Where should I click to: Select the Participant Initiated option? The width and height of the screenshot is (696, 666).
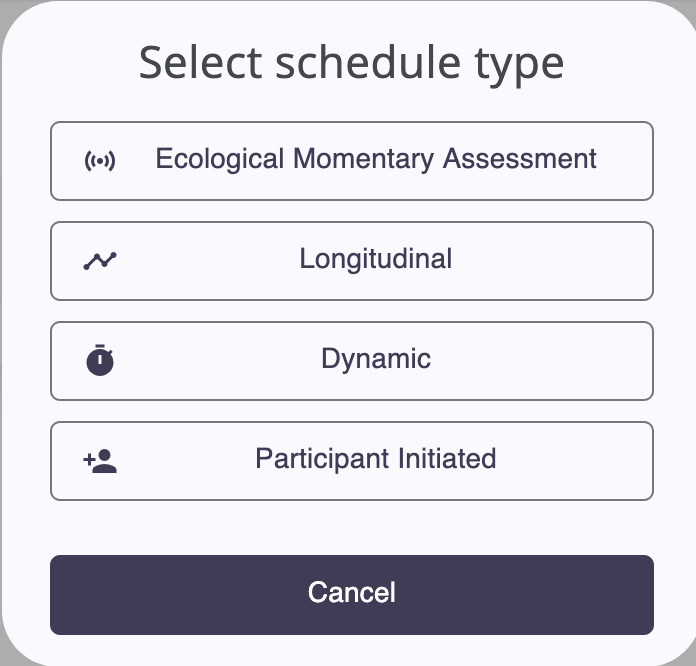click(x=352, y=461)
